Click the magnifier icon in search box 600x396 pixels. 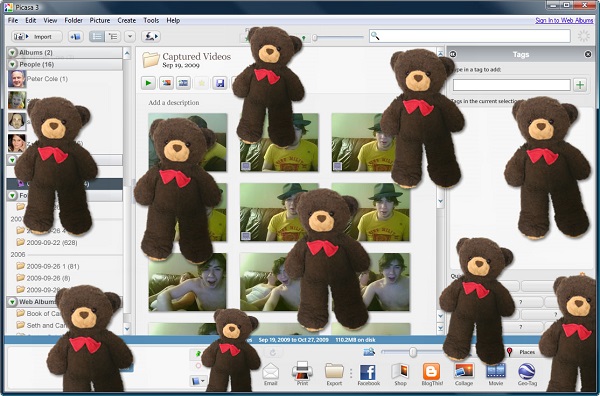375,36
